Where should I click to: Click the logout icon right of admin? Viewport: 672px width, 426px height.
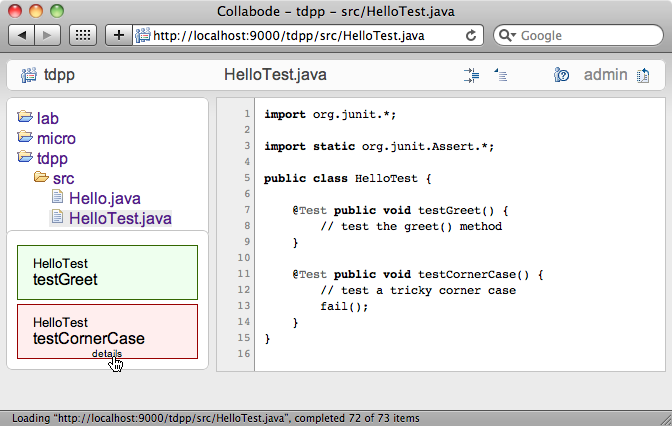(643, 75)
